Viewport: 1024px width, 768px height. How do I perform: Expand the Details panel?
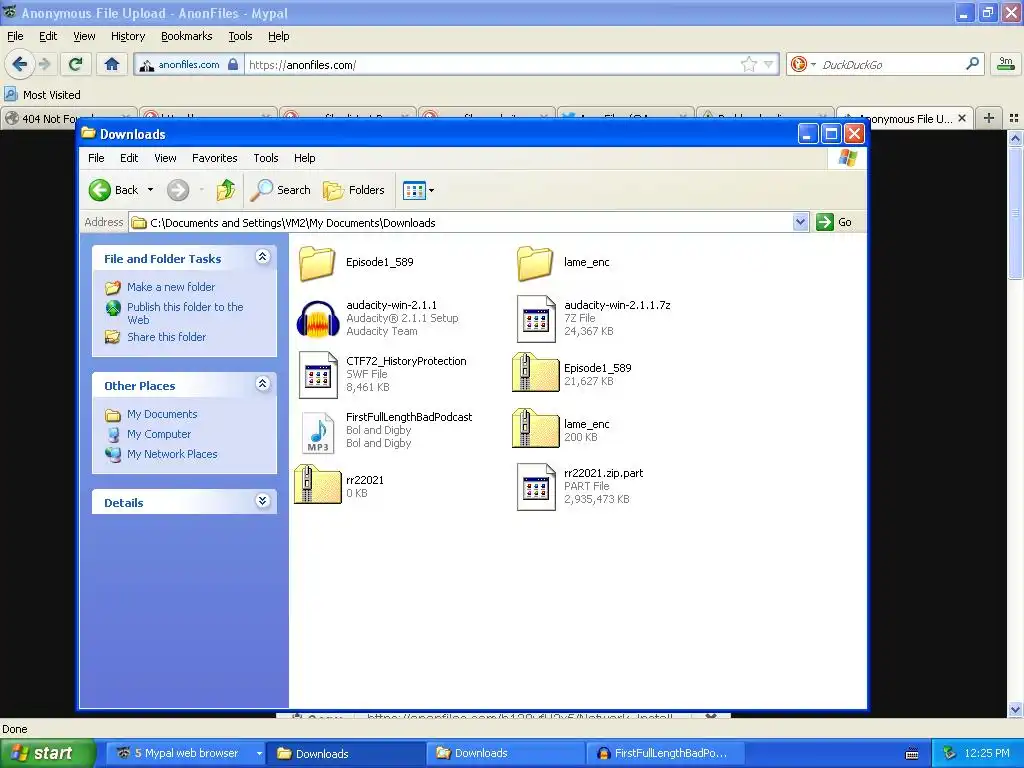[x=263, y=501]
